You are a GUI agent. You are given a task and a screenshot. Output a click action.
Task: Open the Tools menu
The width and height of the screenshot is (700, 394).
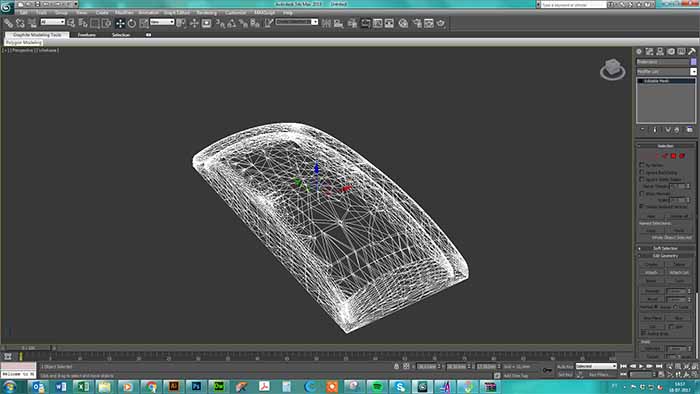pos(41,12)
